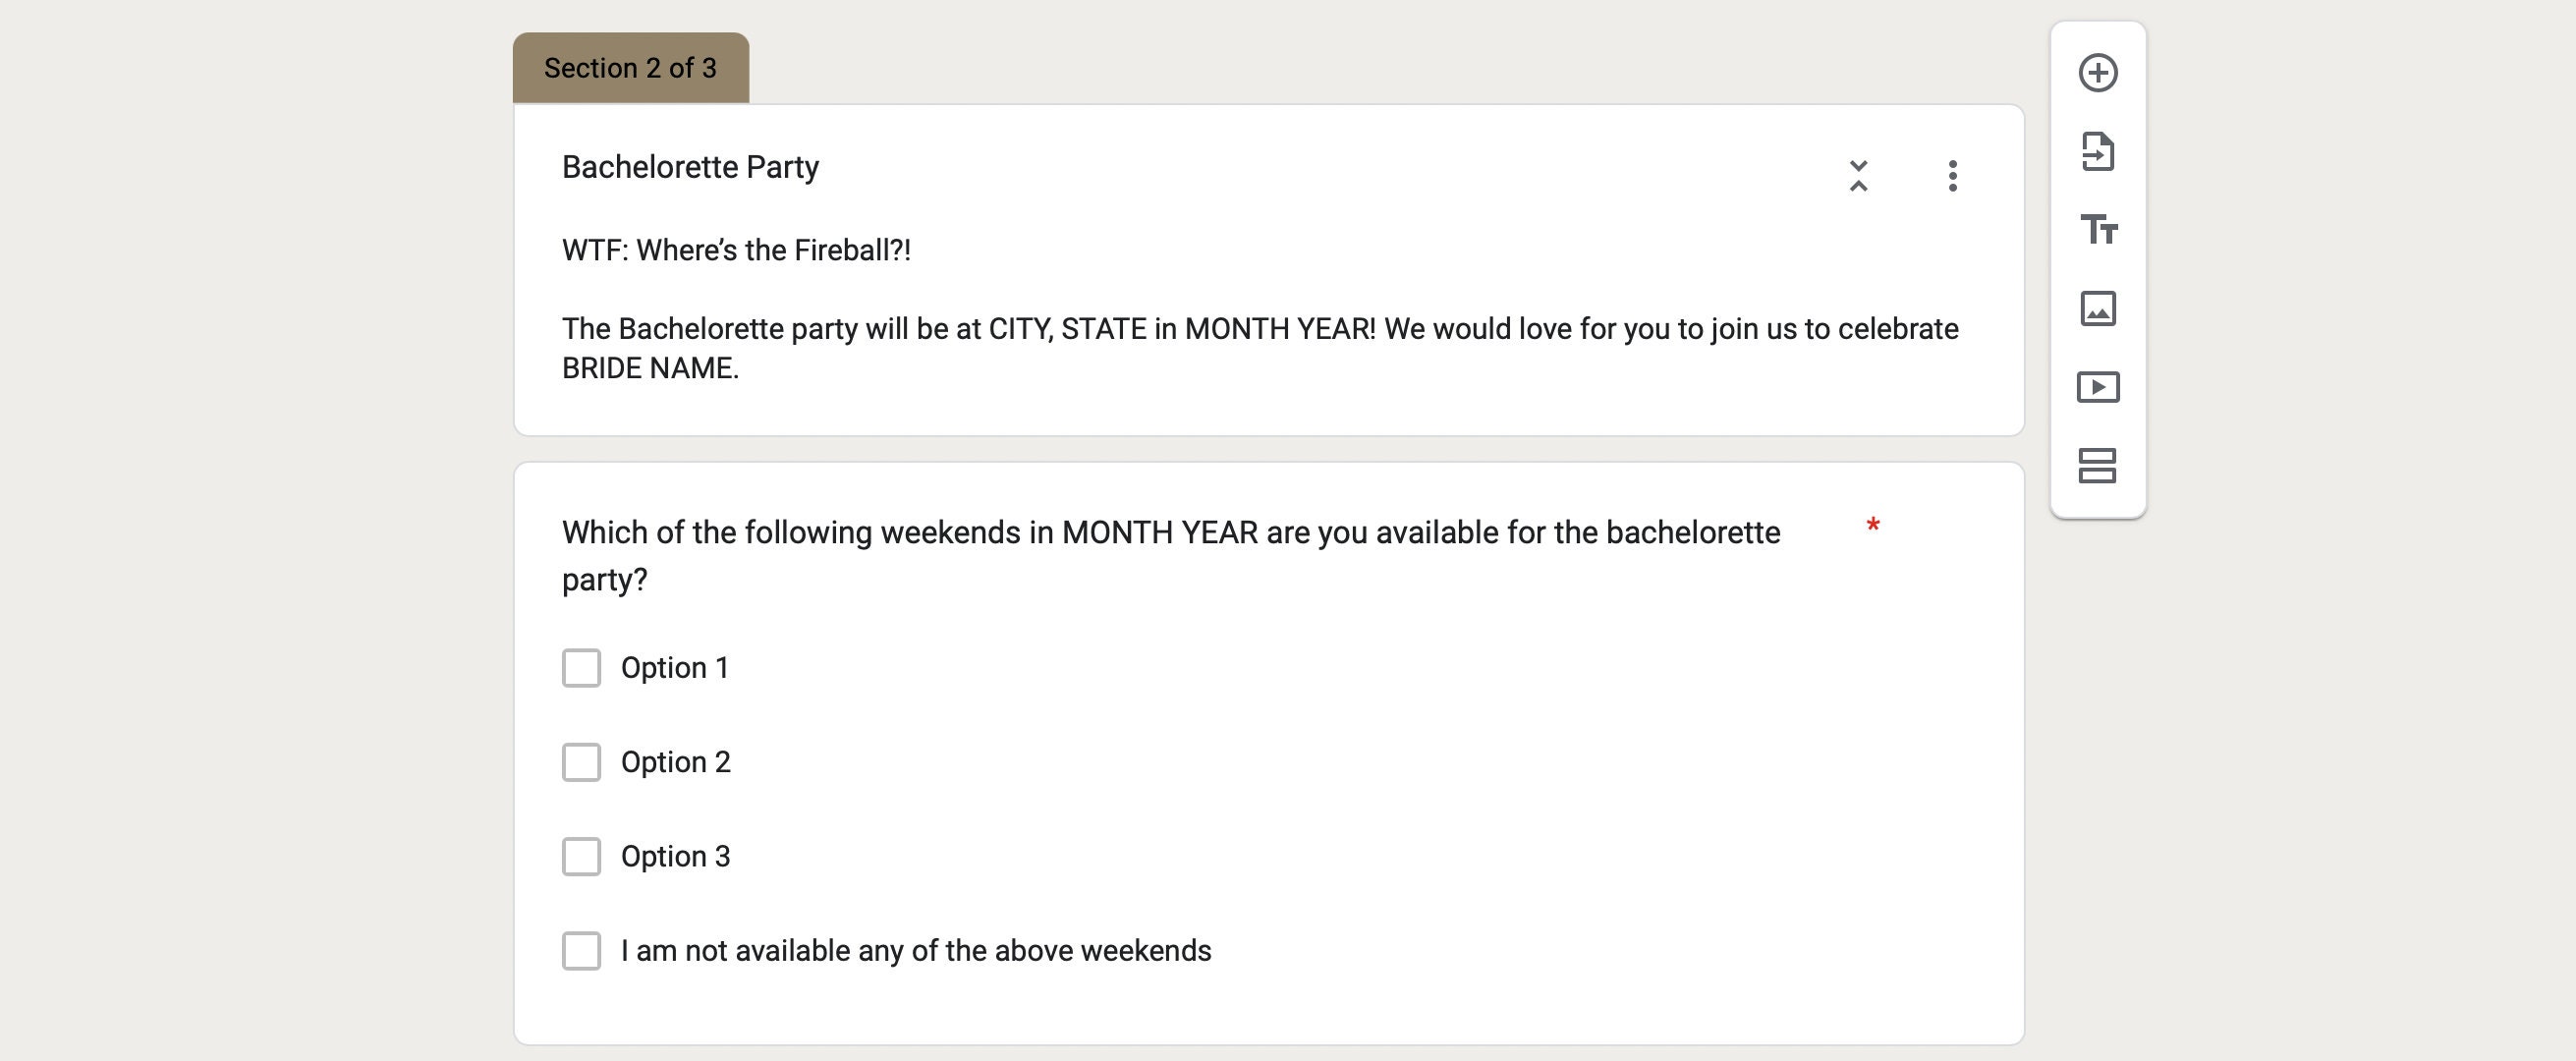Check the not available weekends checkbox
The image size is (2576, 1061).
(581, 951)
